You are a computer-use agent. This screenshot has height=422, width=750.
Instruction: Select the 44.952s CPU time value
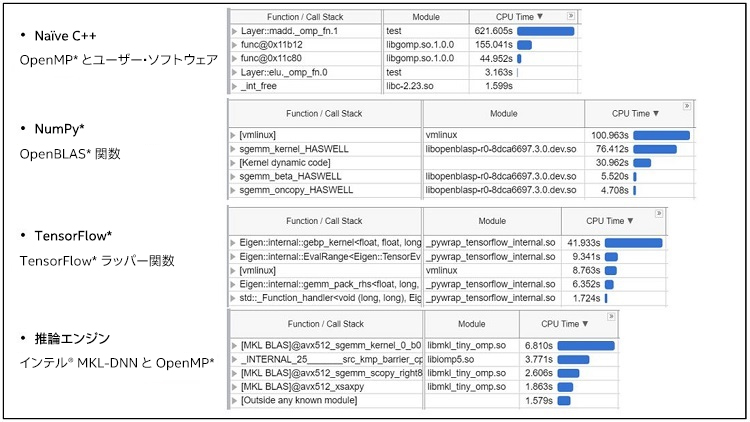tap(496, 58)
